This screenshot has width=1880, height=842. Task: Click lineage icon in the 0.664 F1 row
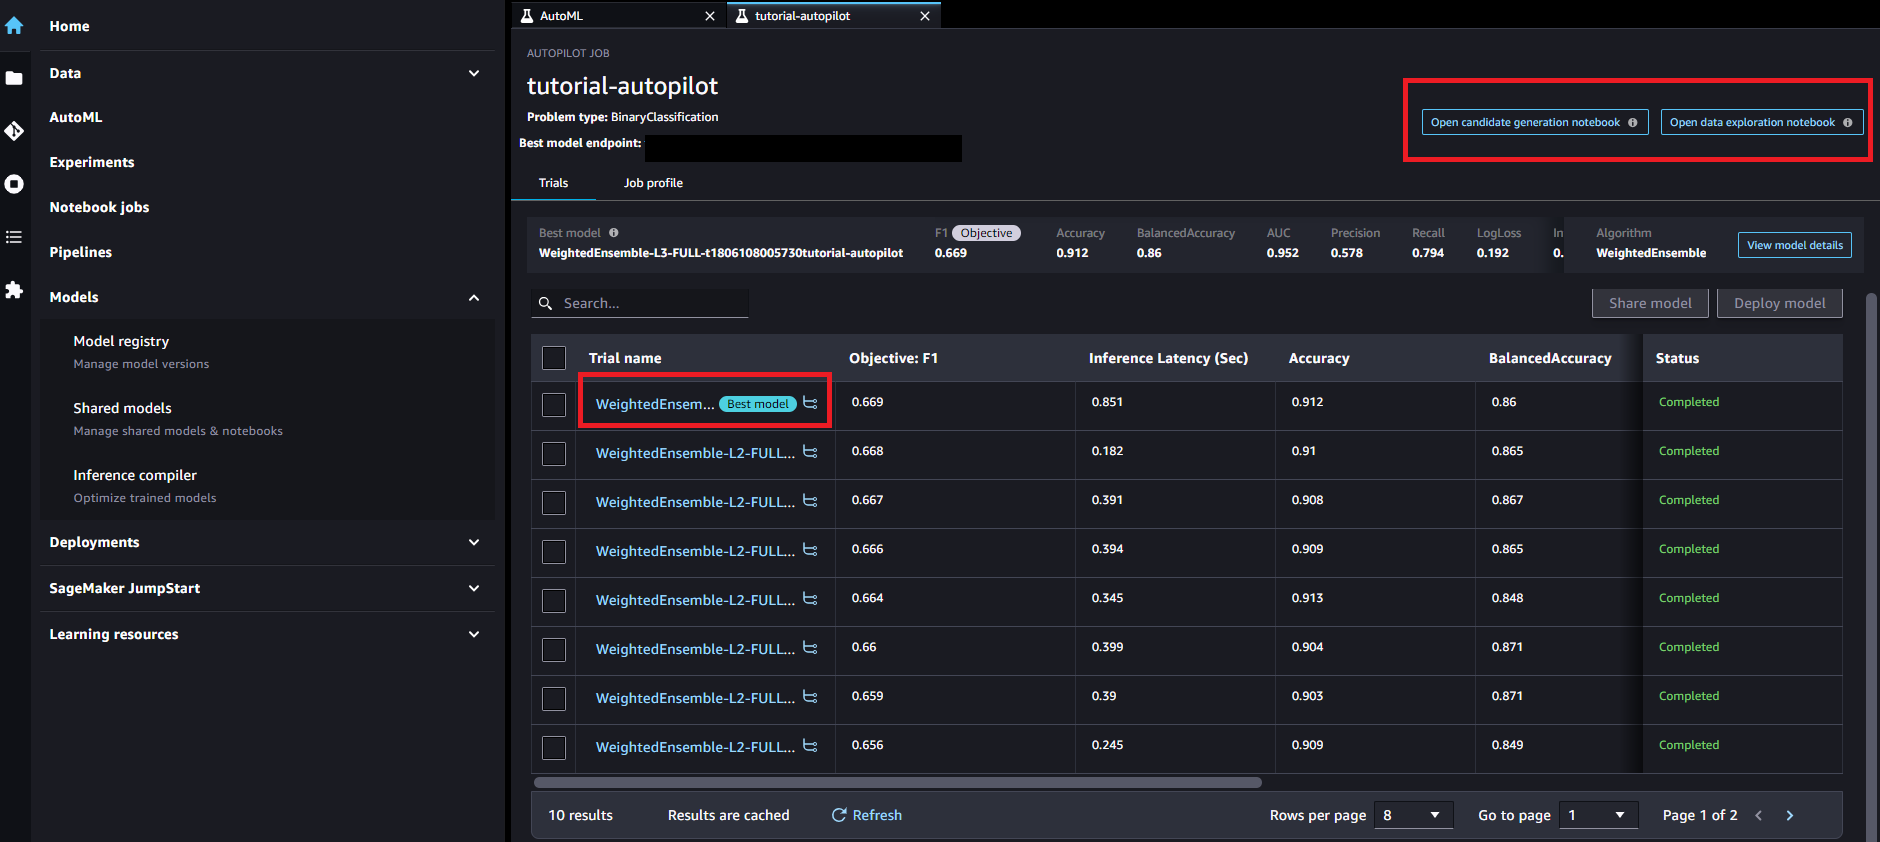point(810,599)
